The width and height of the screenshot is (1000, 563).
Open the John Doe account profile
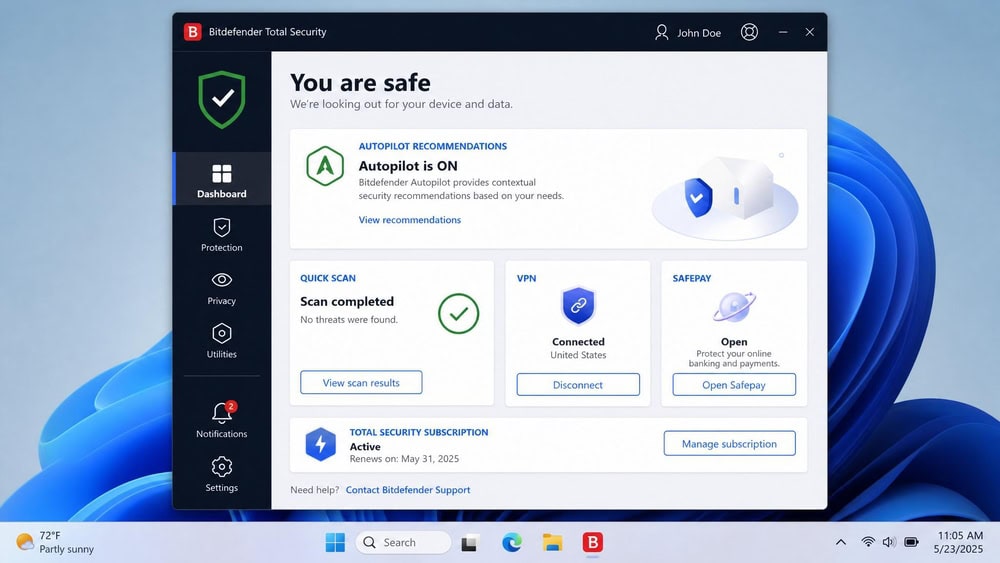pos(688,33)
